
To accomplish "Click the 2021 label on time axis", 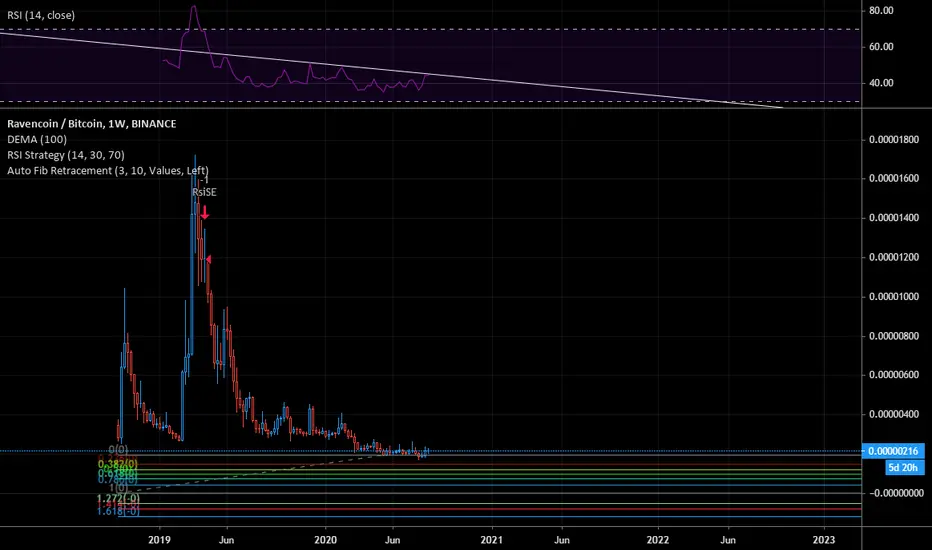I will click(491, 540).
